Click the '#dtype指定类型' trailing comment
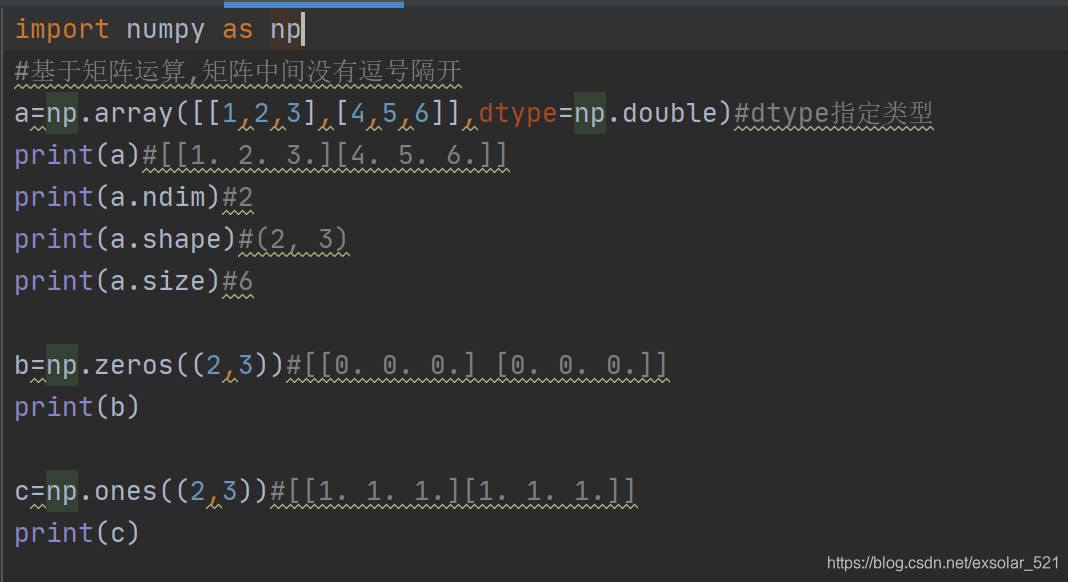1068x582 pixels. tap(833, 113)
